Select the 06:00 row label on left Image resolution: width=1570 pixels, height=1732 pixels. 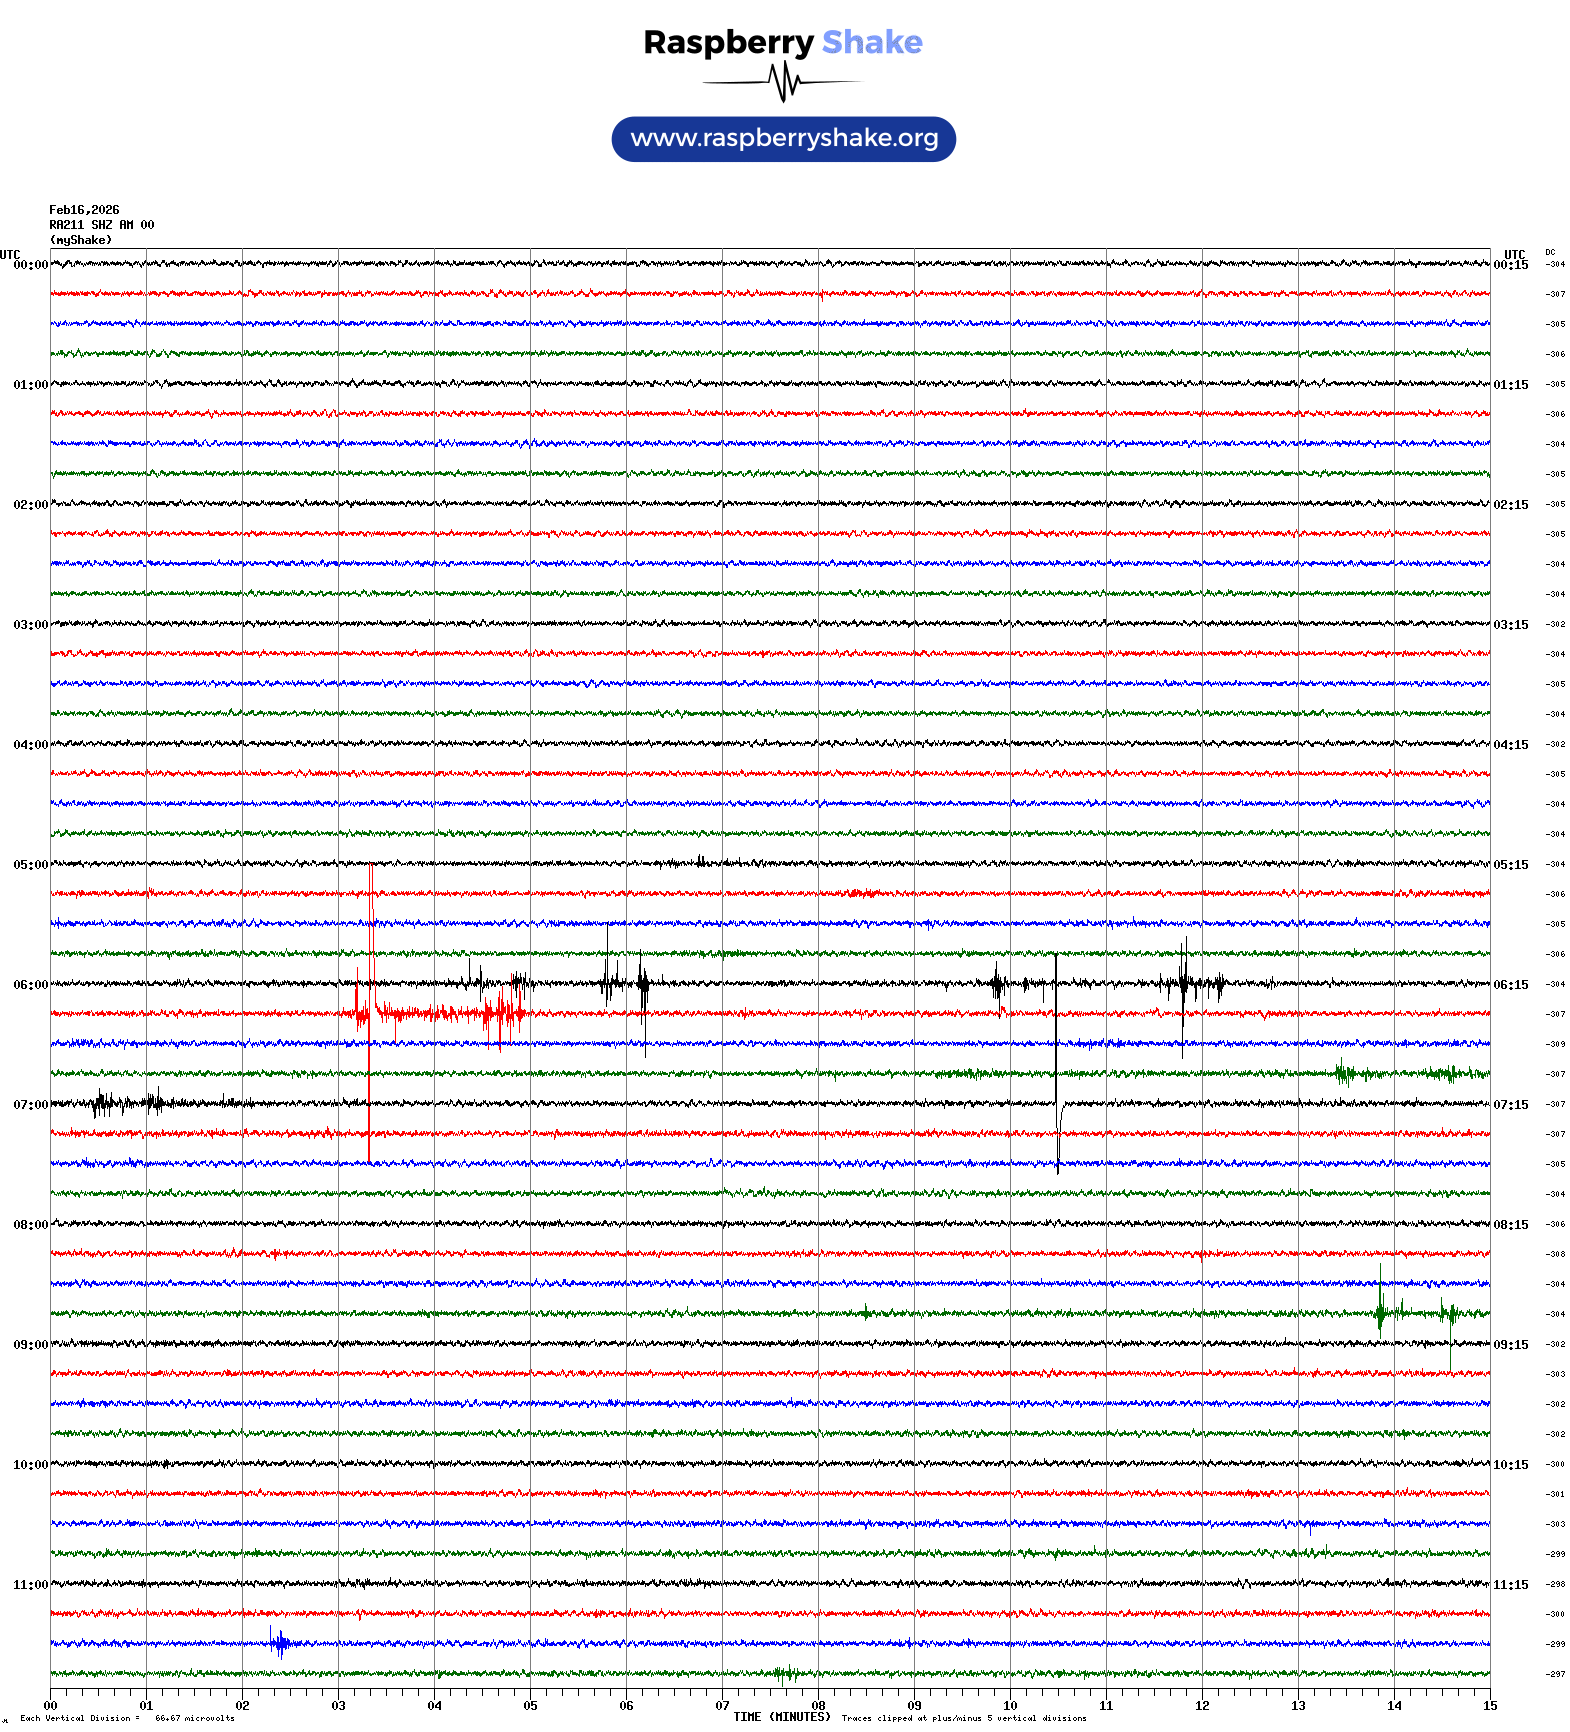click(x=30, y=985)
